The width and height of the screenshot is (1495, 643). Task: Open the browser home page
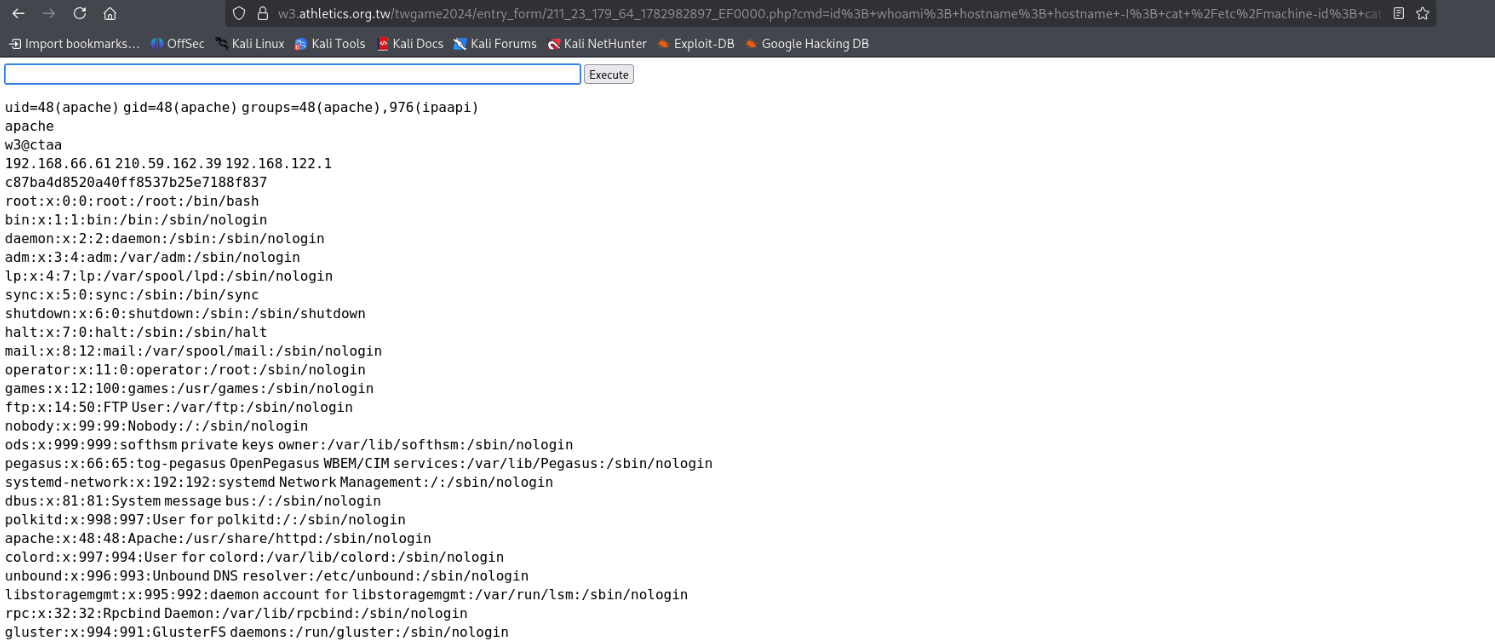[110, 14]
